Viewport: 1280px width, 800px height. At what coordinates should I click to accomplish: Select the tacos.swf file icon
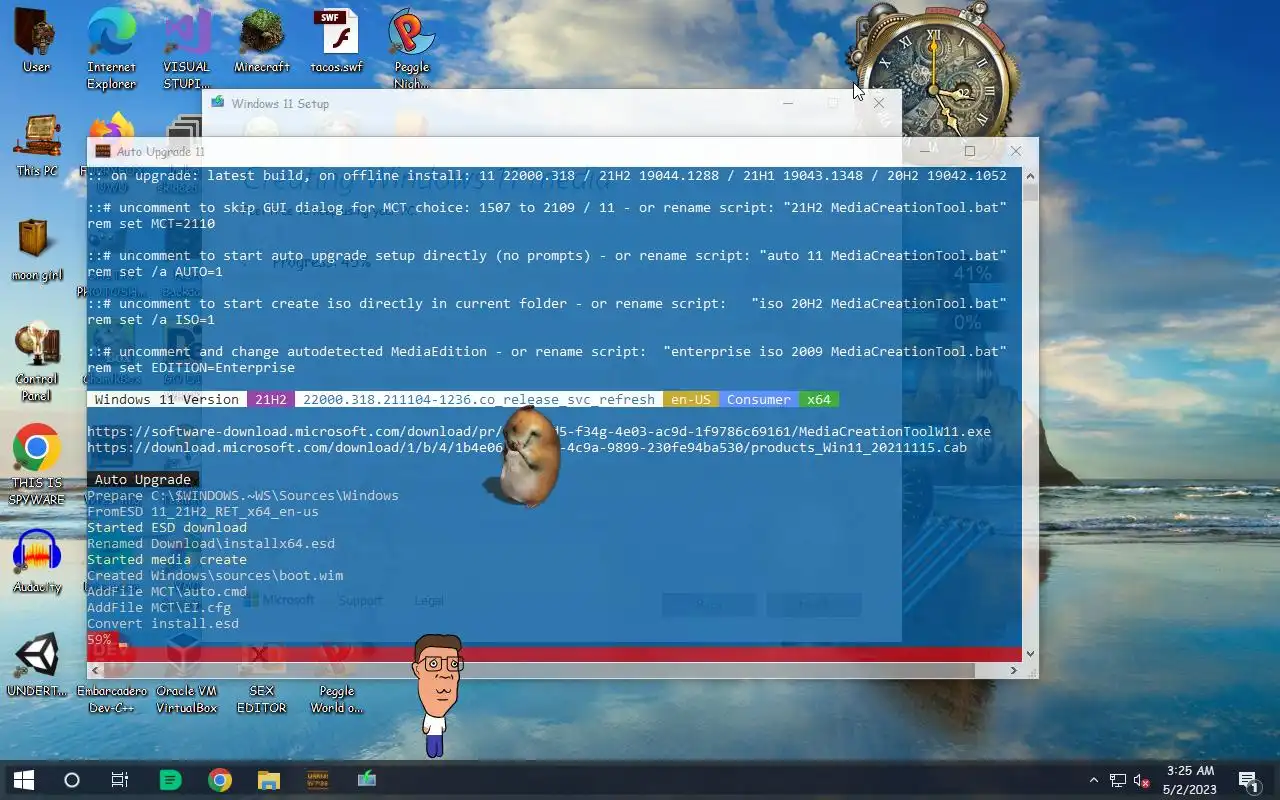click(x=337, y=40)
